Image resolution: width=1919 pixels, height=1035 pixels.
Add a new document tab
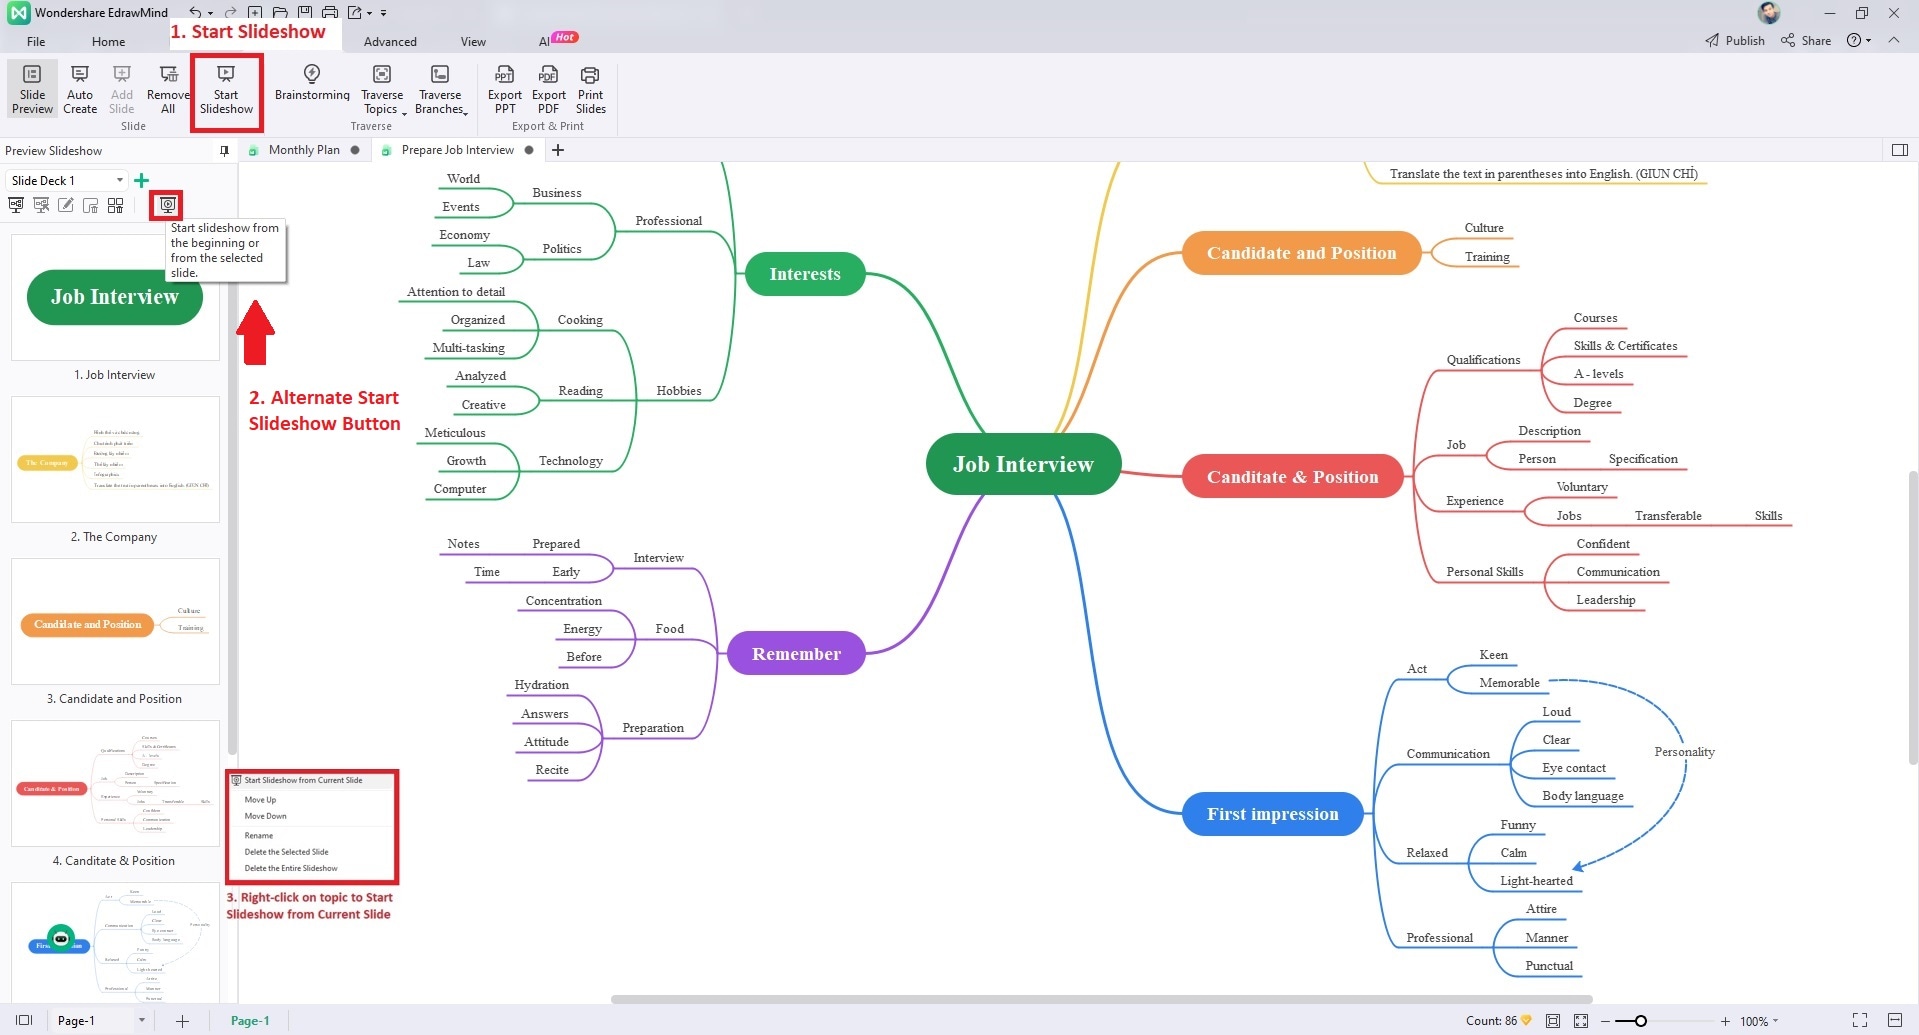click(x=558, y=150)
